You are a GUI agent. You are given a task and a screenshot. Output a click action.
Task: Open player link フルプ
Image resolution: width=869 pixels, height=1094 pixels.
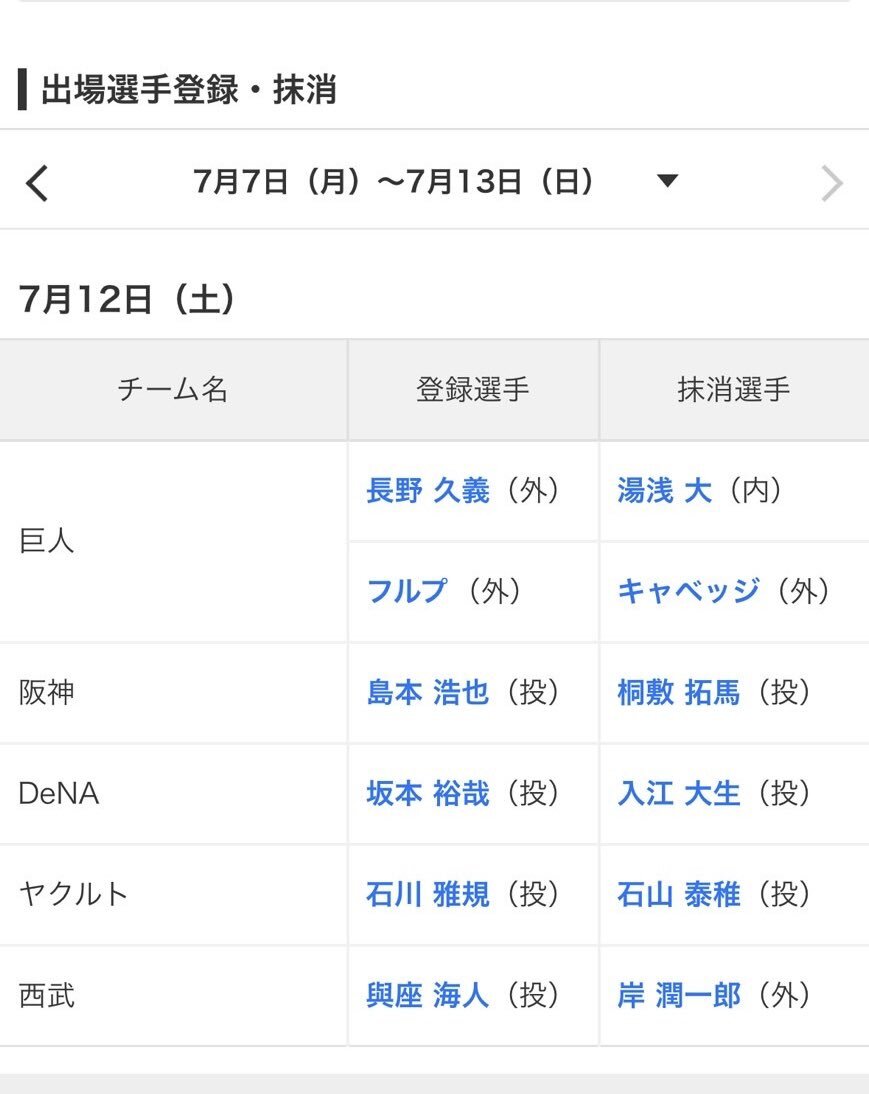pyautogui.click(x=407, y=591)
